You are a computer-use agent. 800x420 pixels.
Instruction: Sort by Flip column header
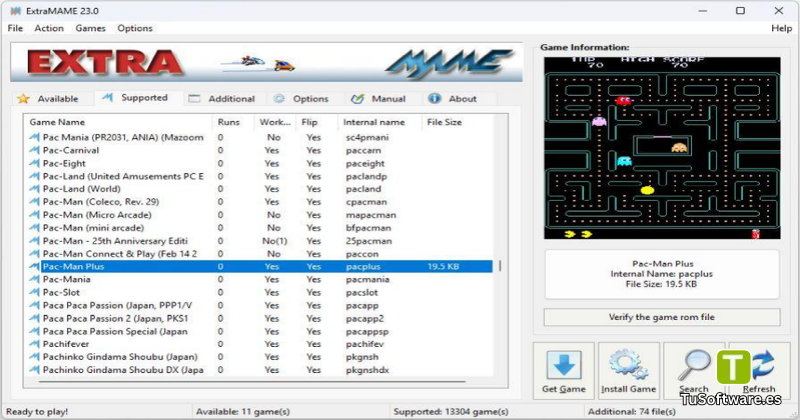click(x=316, y=122)
